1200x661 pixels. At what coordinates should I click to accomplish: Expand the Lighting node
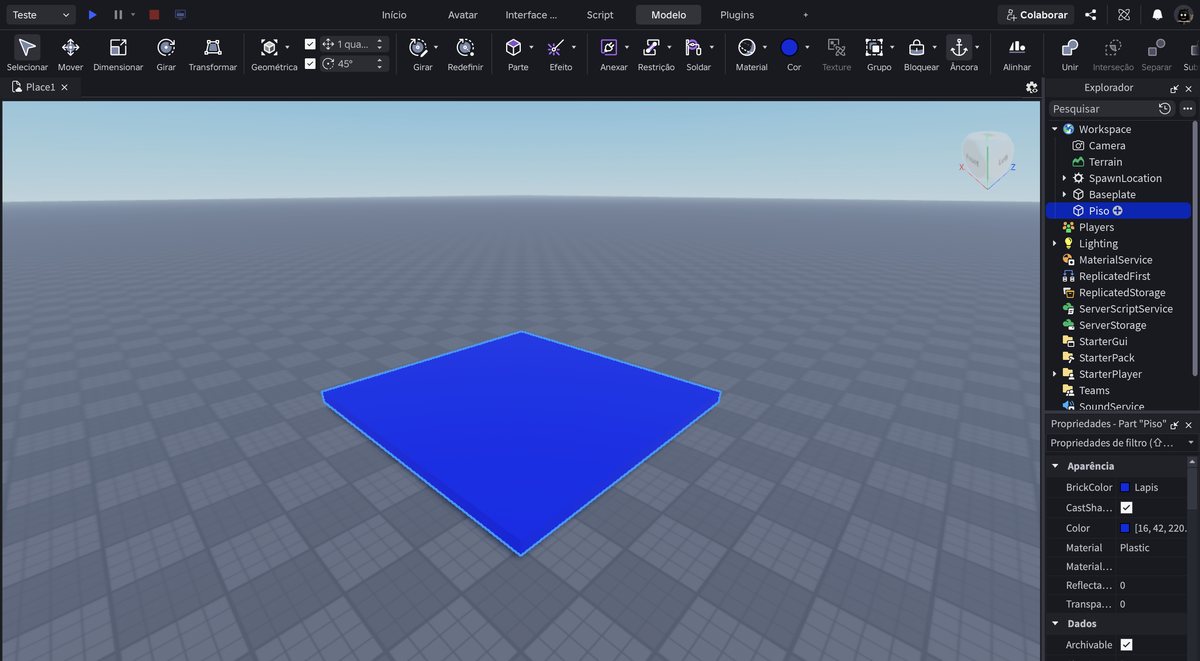click(1054, 244)
